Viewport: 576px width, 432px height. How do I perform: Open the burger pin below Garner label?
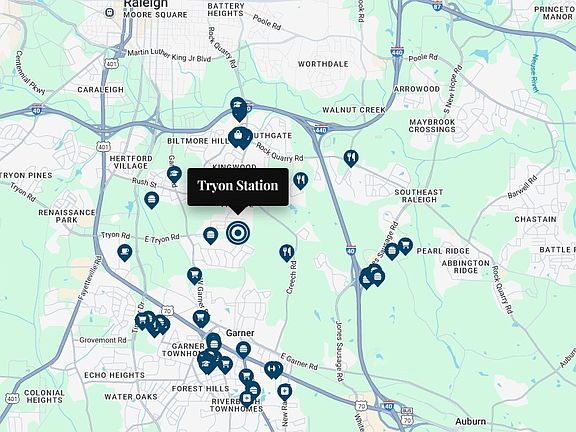coord(243,350)
